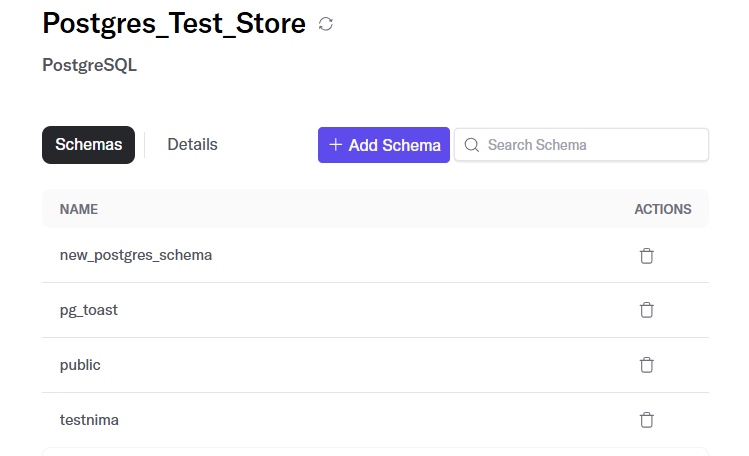
Task: Click the divider between Schemas and Details
Action: click(x=144, y=145)
